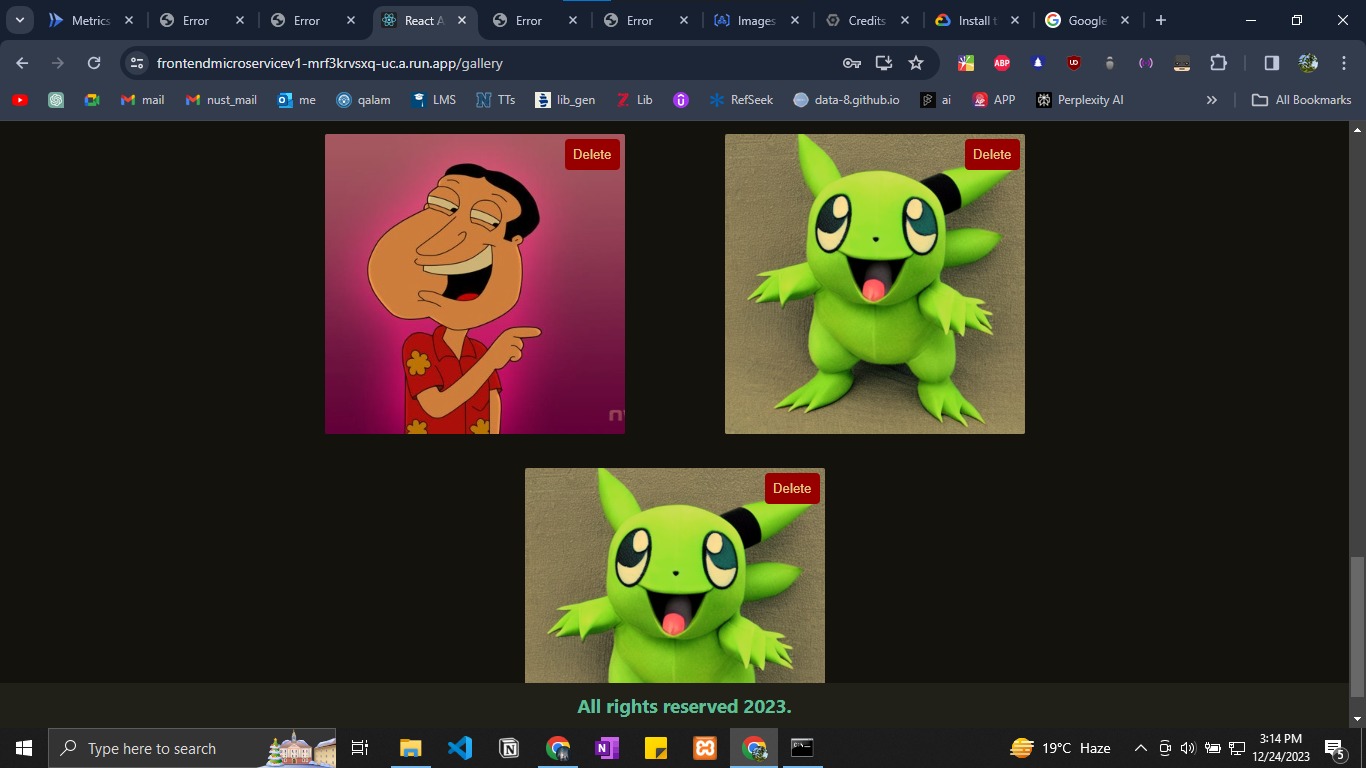The height and width of the screenshot is (768, 1366).
Task: Open the mail Gmail bookmark
Action: pyautogui.click(x=142, y=100)
